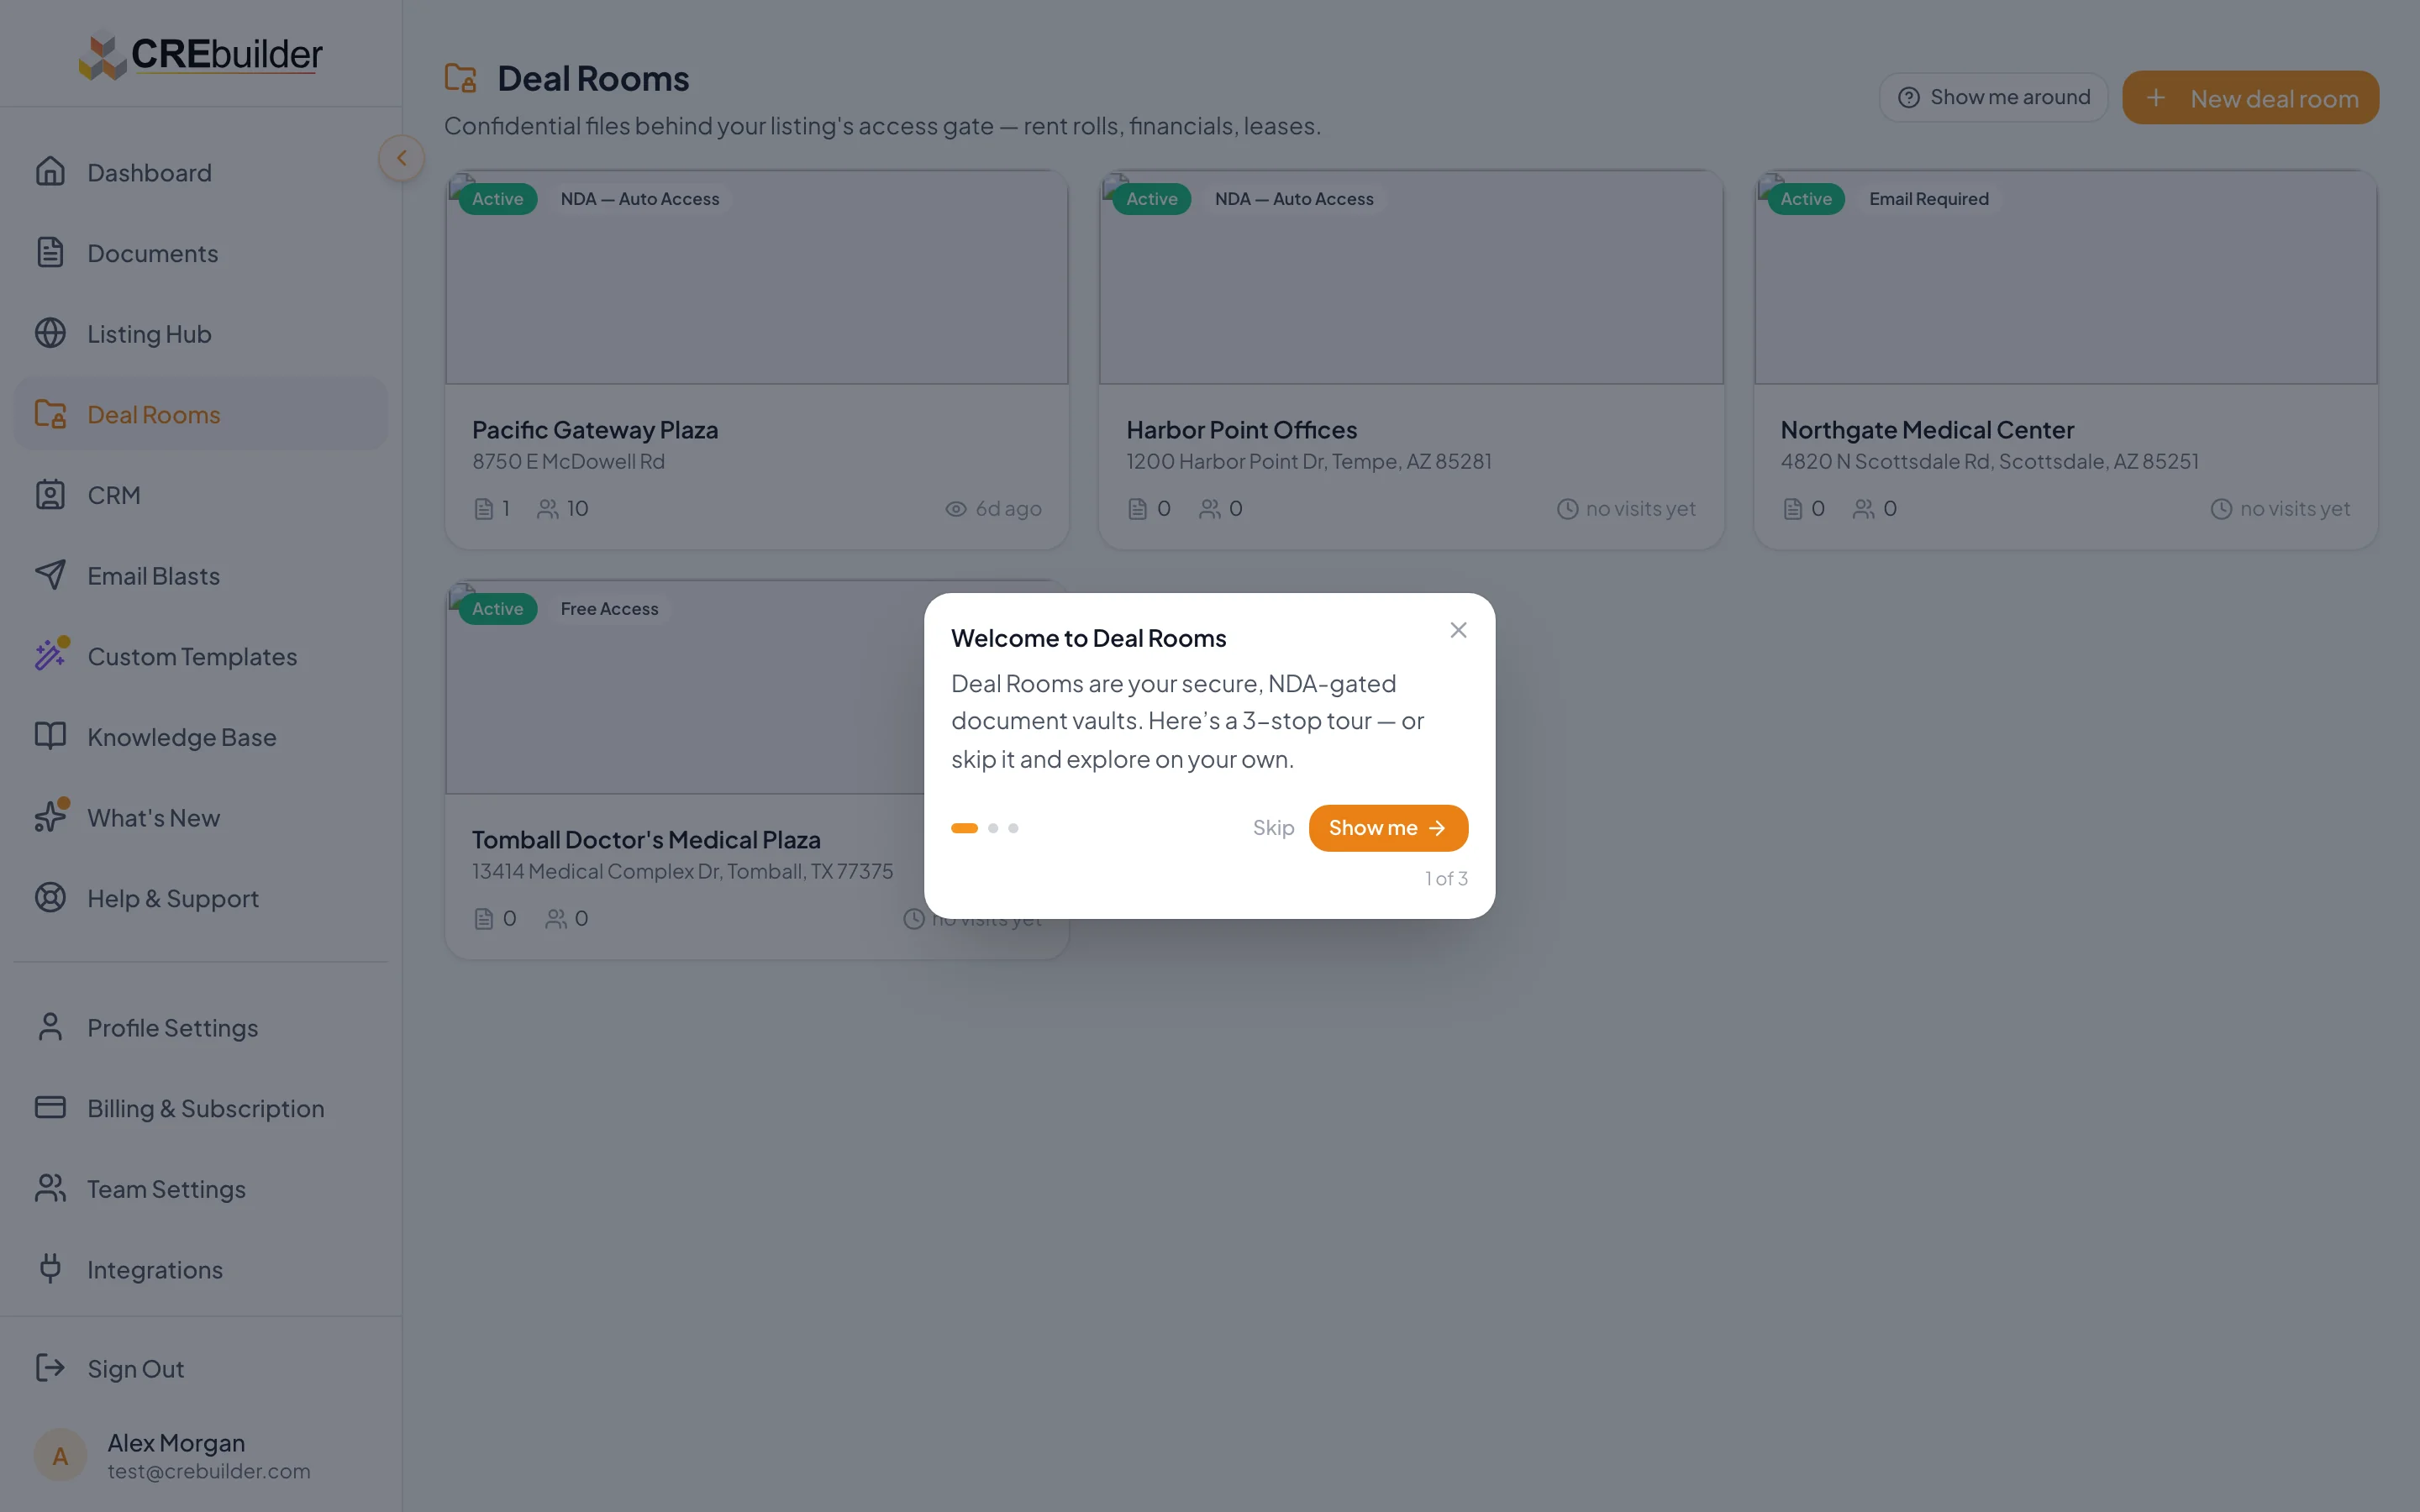Screen dimensions: 2420x1512
Task: Collapse the sidebar with the chevron button
Action: 401,158
